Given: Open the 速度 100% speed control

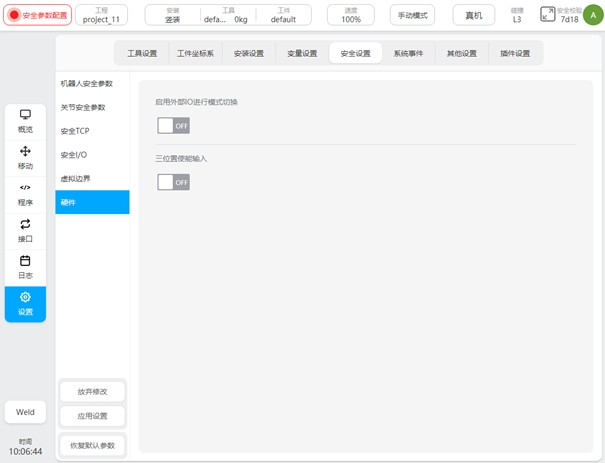Looking at the screenshot, I should coord(351,15).
